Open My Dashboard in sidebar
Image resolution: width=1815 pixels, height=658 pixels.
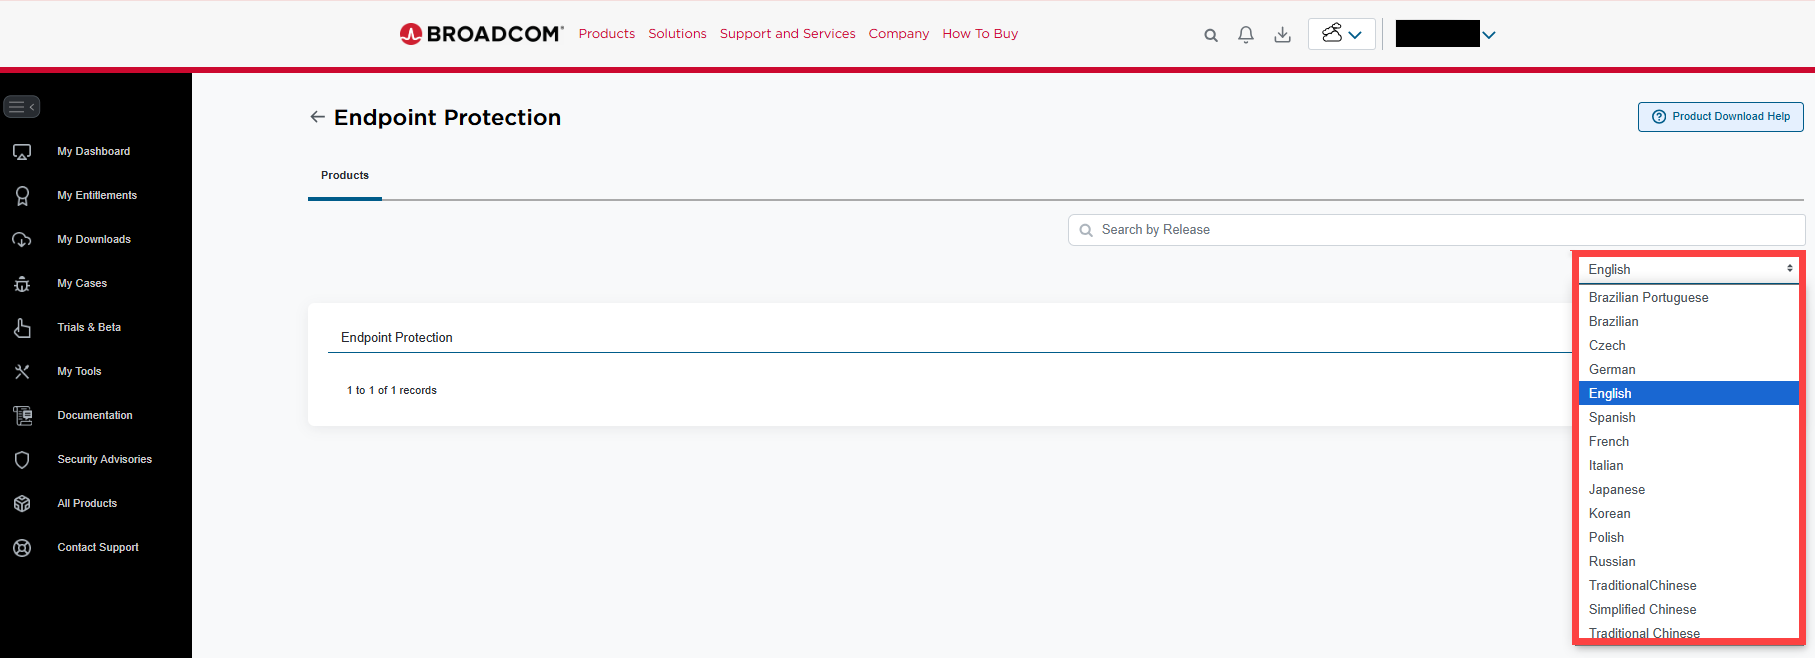tap(94, 152)
